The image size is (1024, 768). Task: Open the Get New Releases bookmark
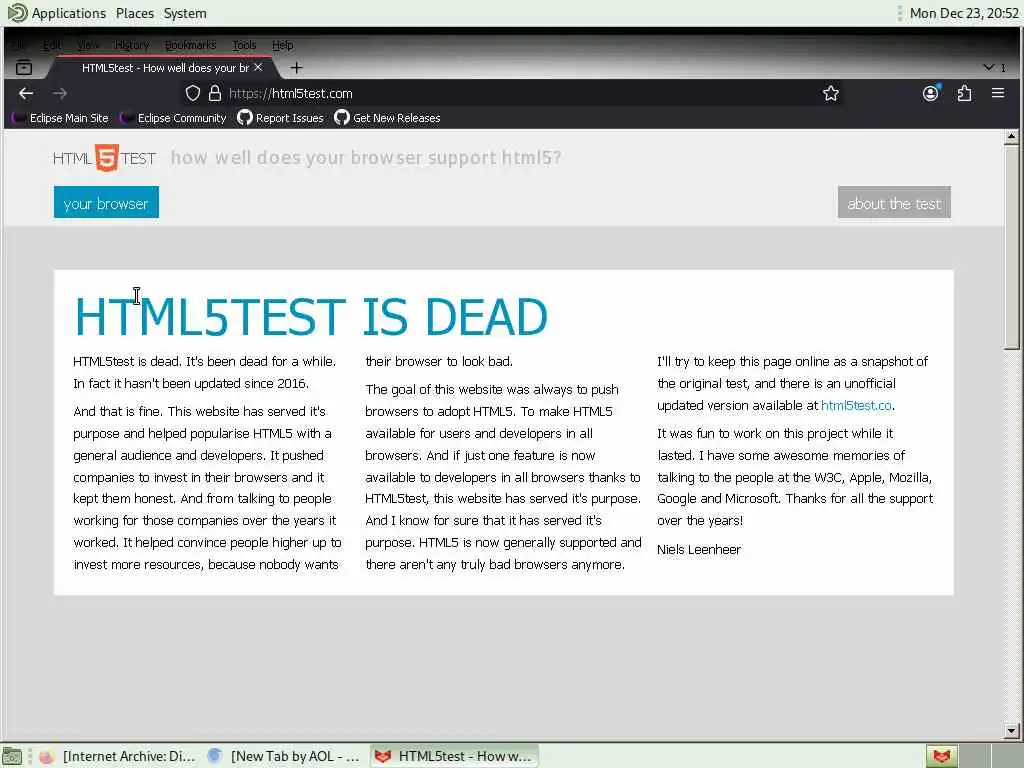coord(387,118)
